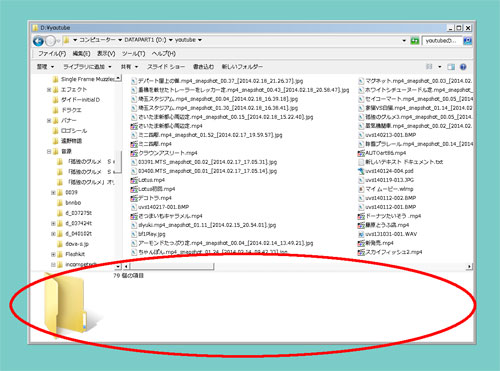The image size is (500, 371).
Task: Expand the Flashkit folder node
Action: point(53,254)
